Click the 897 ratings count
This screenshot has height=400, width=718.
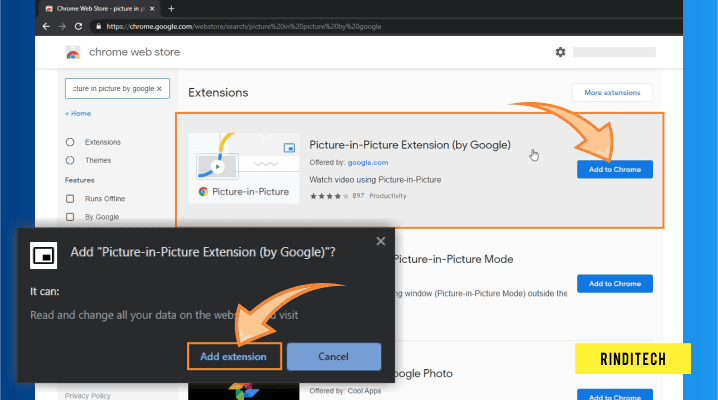click(x=358, y=196)
